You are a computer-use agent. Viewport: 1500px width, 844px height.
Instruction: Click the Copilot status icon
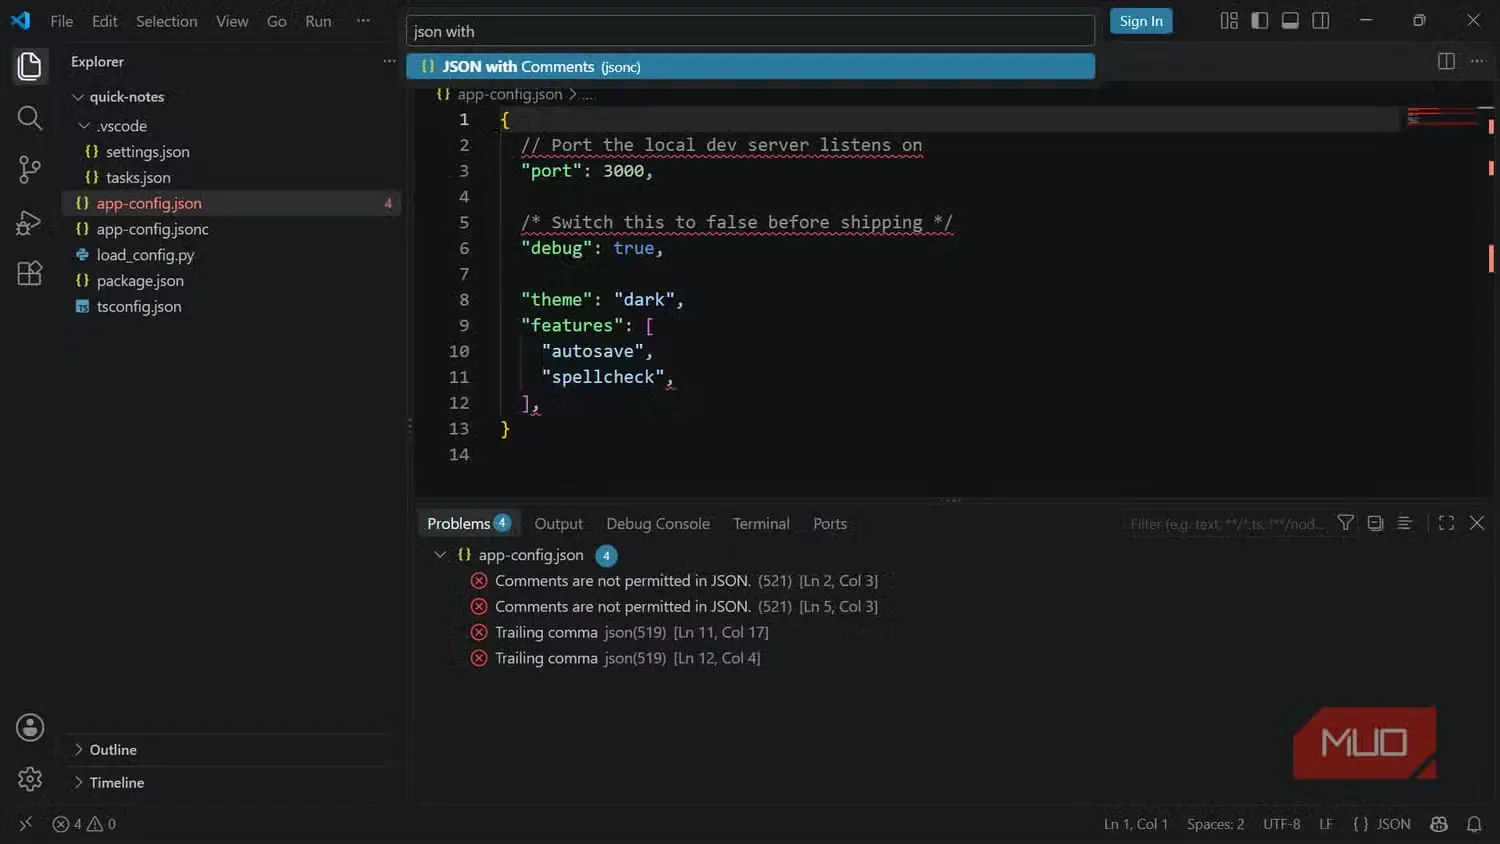pos(1439,824)
